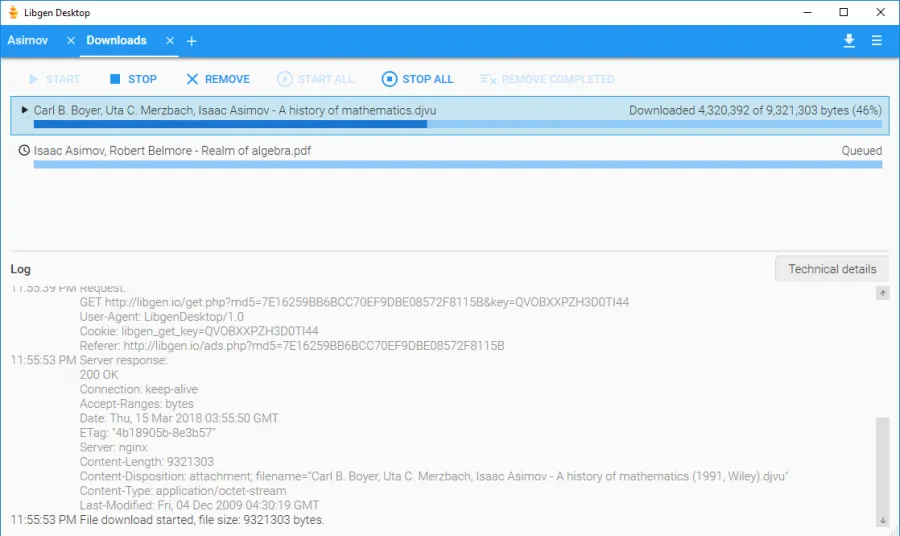Click the Referer log line
Screen dimensions: 900x536
(x=292, y=345)
